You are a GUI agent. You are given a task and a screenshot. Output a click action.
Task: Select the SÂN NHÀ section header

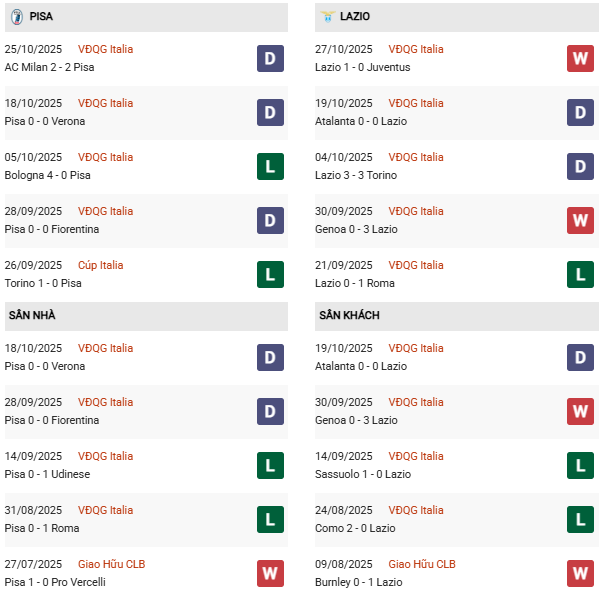coord(32,316)
